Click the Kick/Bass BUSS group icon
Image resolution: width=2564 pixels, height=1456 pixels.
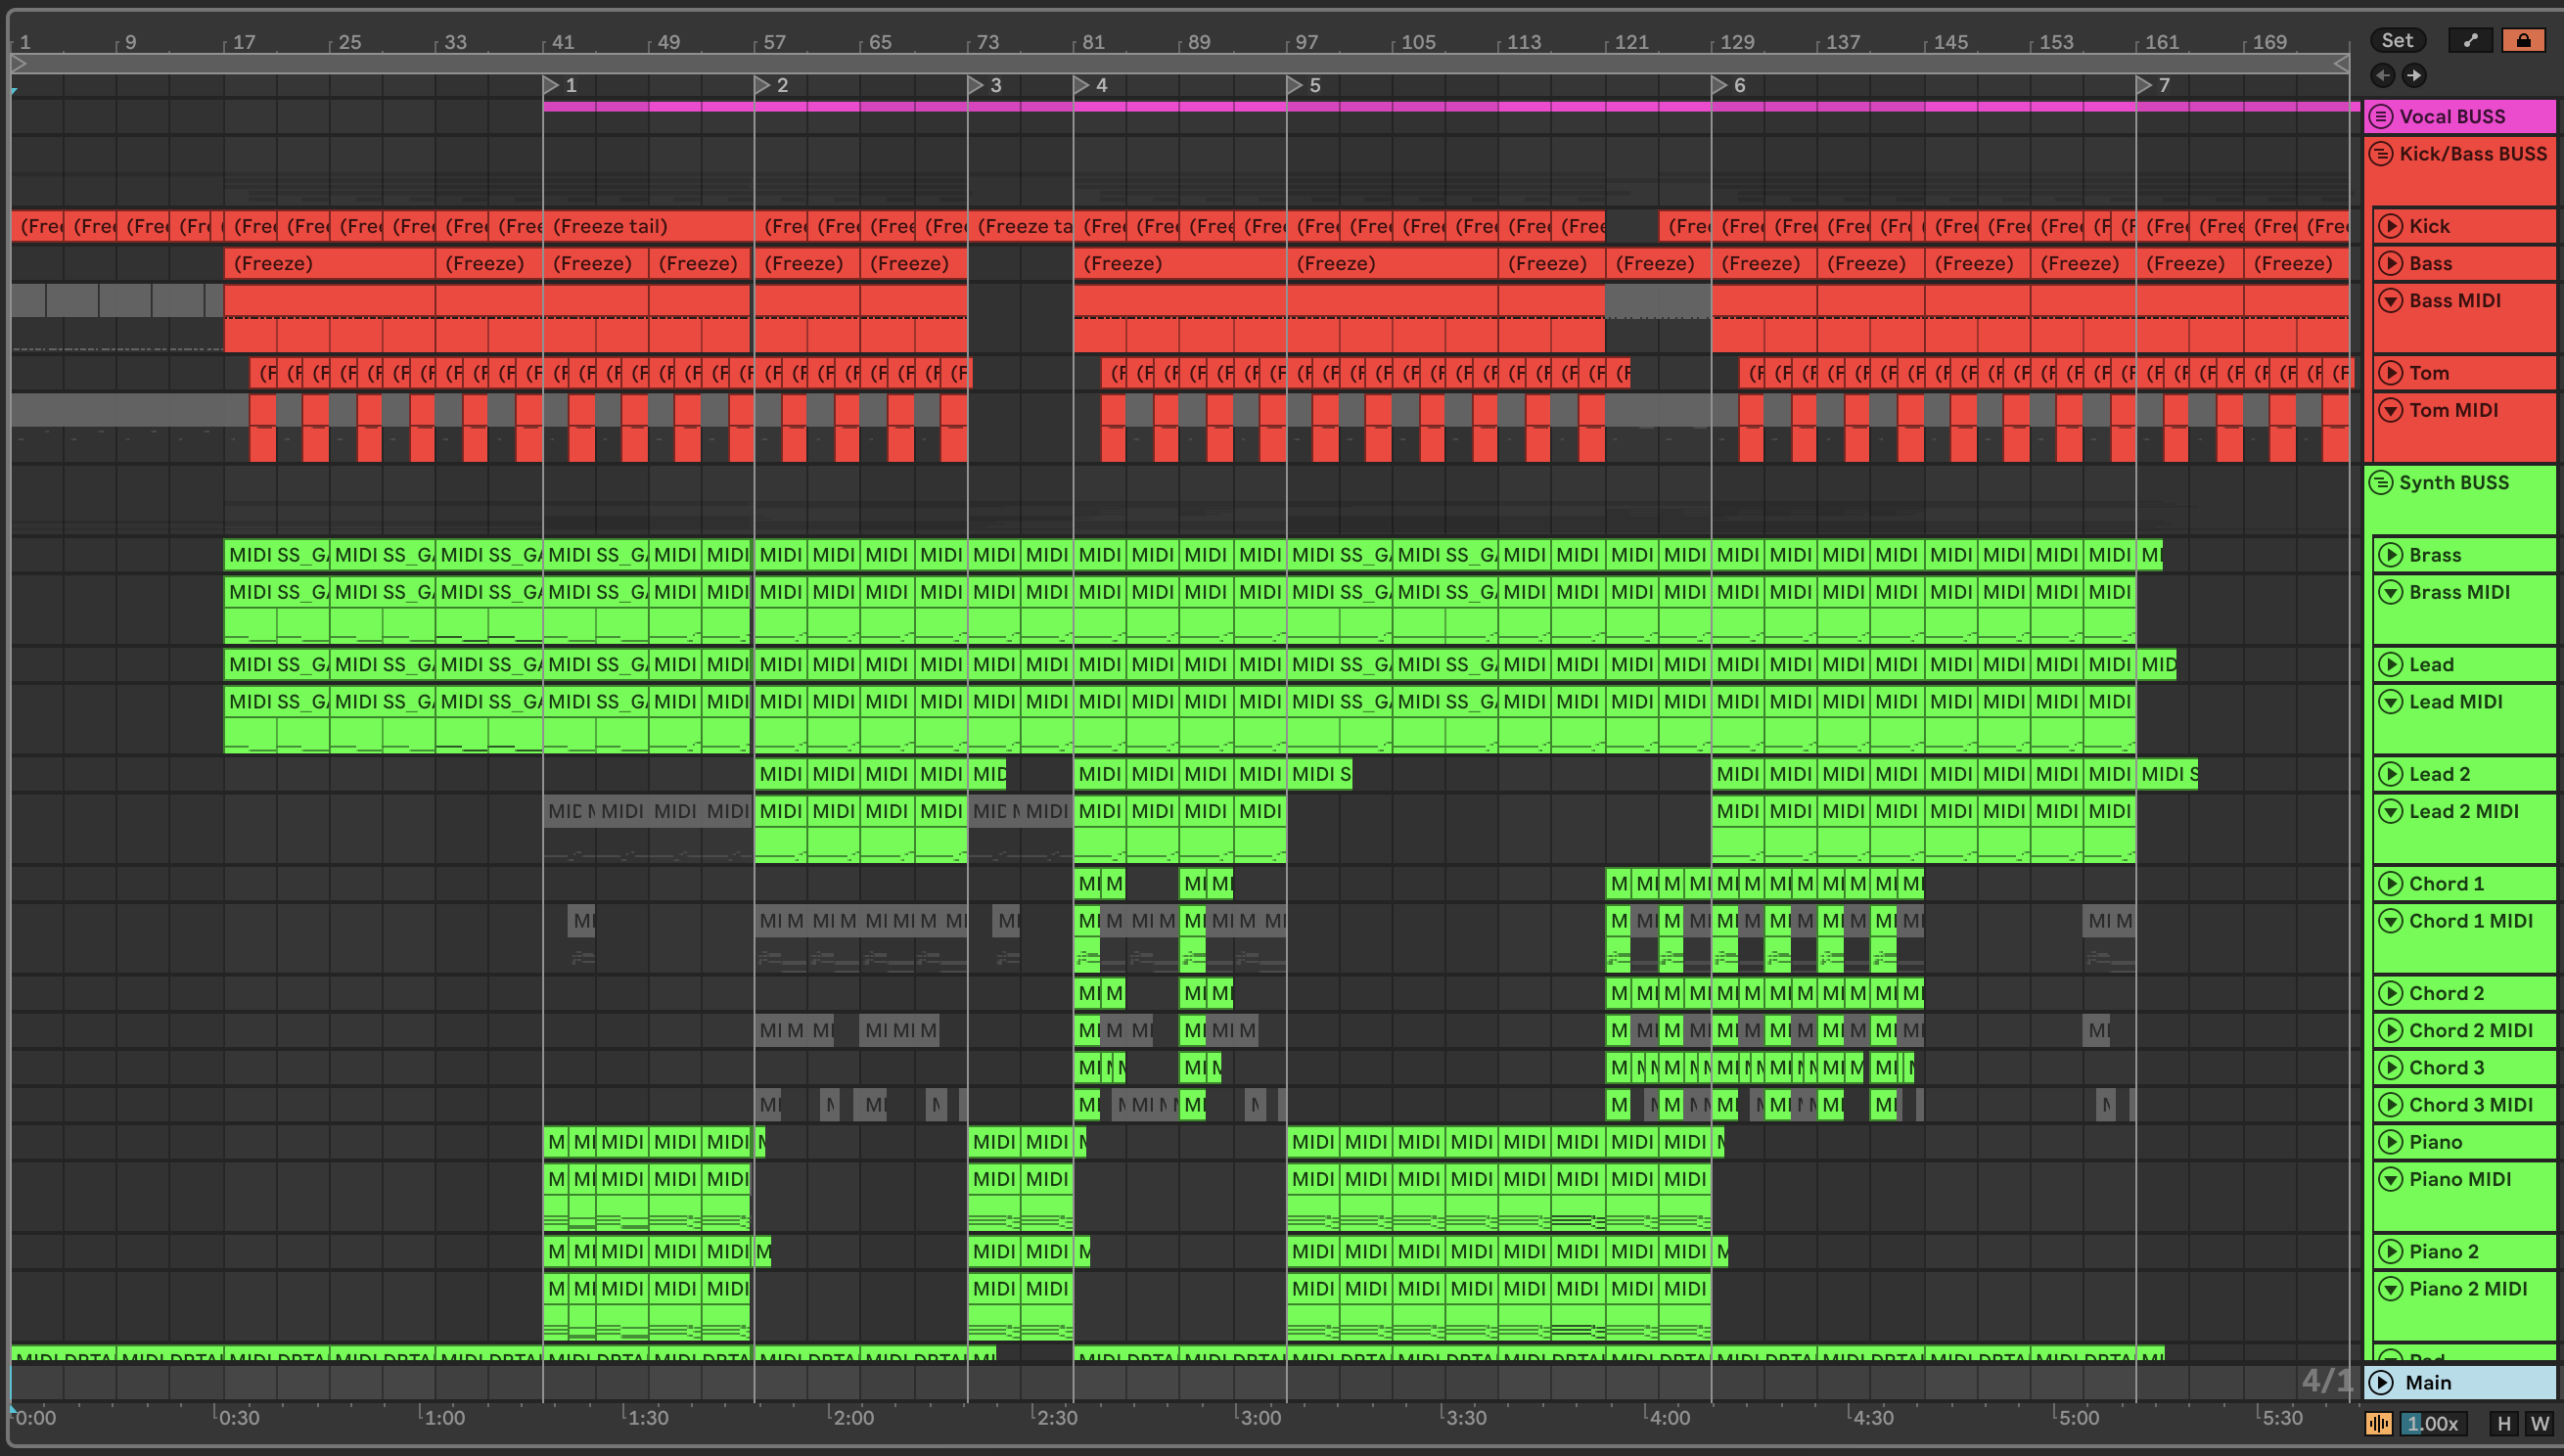[x=2381, y=154]
